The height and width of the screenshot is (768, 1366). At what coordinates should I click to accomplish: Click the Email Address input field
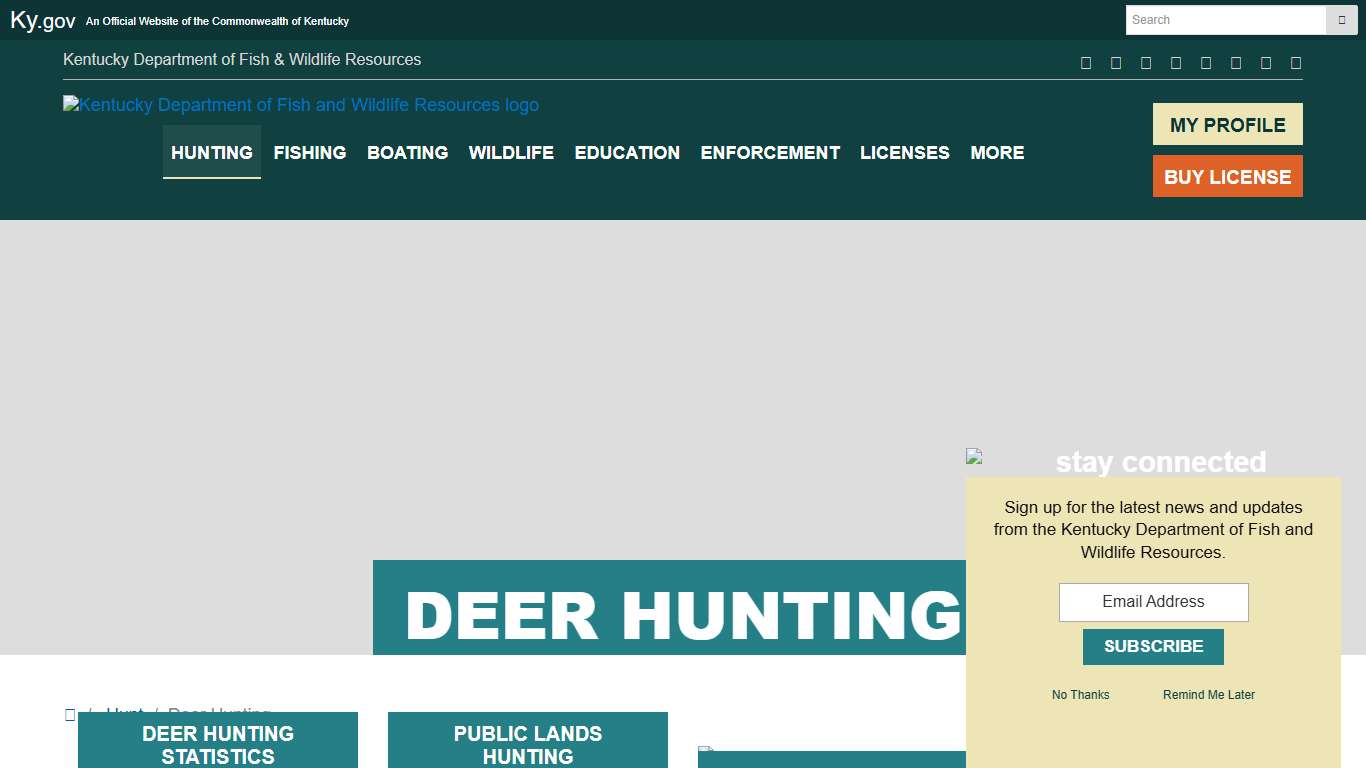pyautogui.click(x=1152, y=602)
